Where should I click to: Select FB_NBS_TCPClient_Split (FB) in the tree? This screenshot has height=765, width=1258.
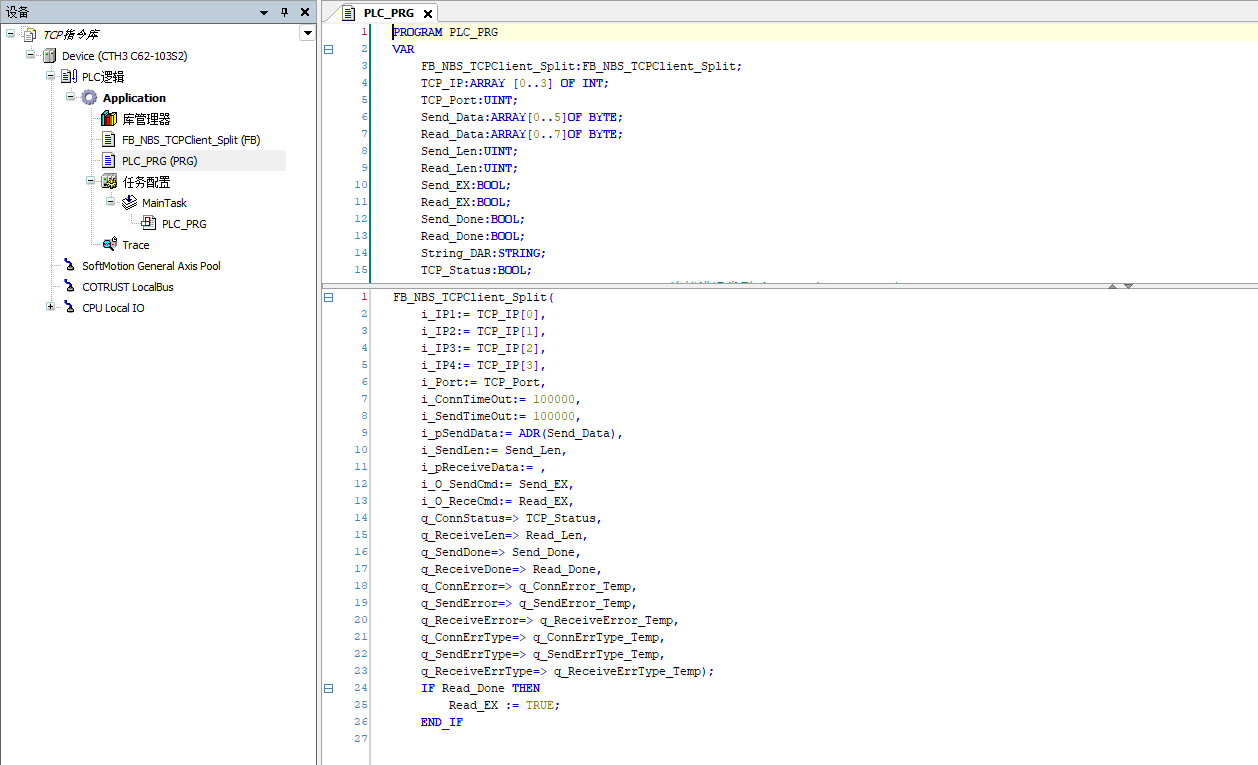pyautogui.click(x=191, y=140)
